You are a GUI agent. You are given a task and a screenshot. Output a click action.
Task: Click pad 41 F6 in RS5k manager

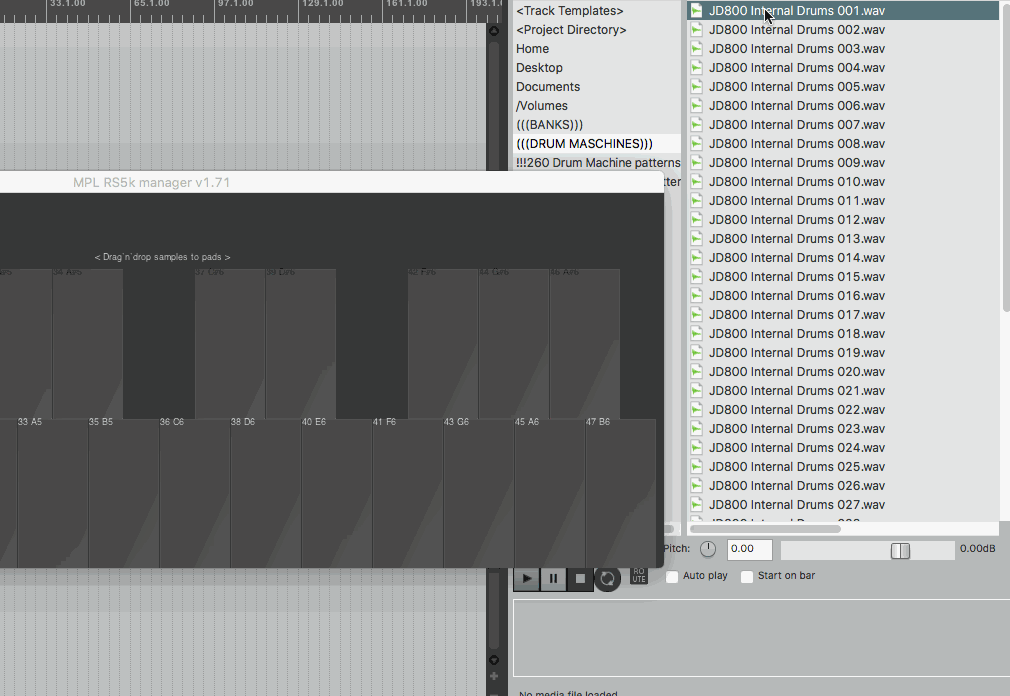pyautogui.click(x=407, y=493)
